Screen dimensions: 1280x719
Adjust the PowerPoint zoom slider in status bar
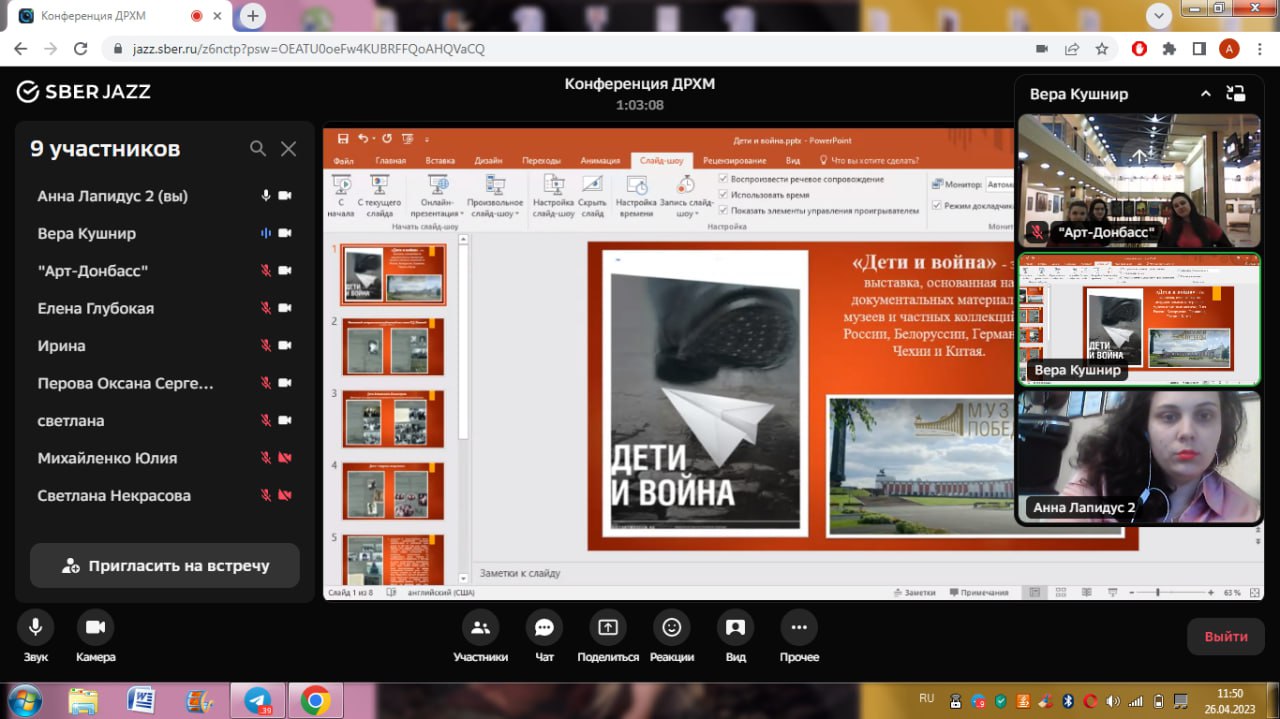point(1158,592)
